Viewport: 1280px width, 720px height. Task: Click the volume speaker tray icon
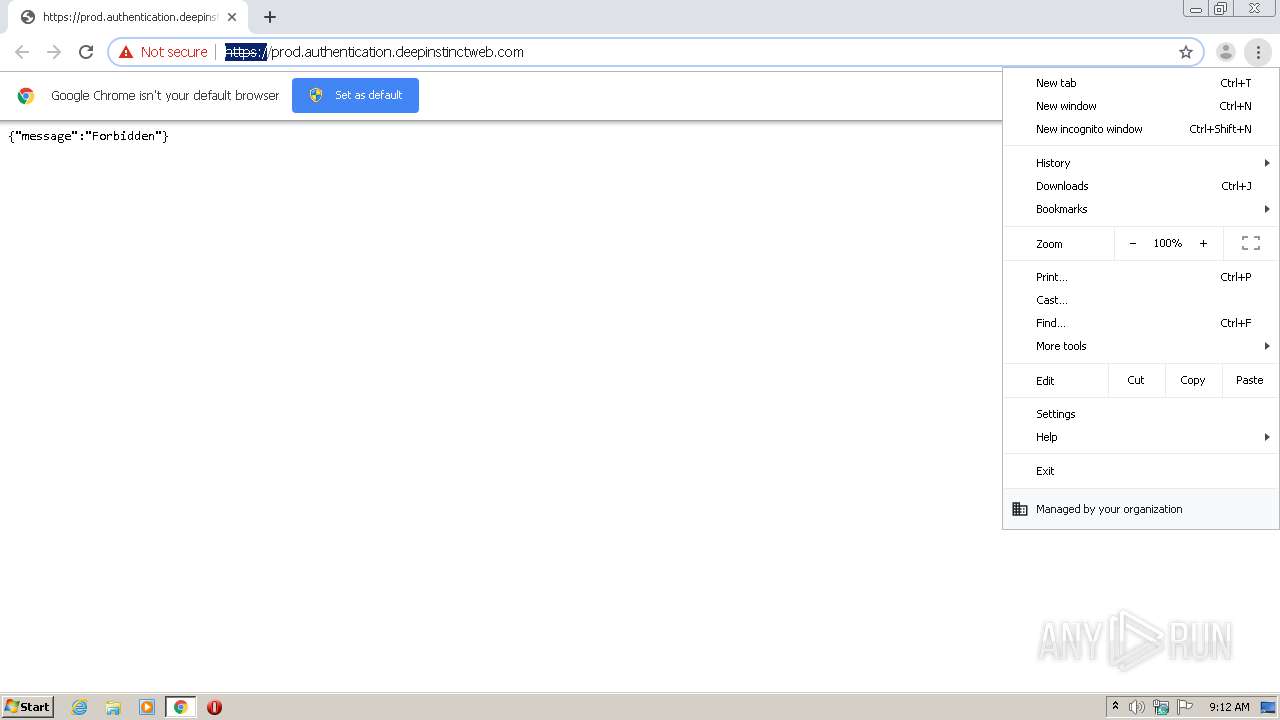tap(1137, 707)
